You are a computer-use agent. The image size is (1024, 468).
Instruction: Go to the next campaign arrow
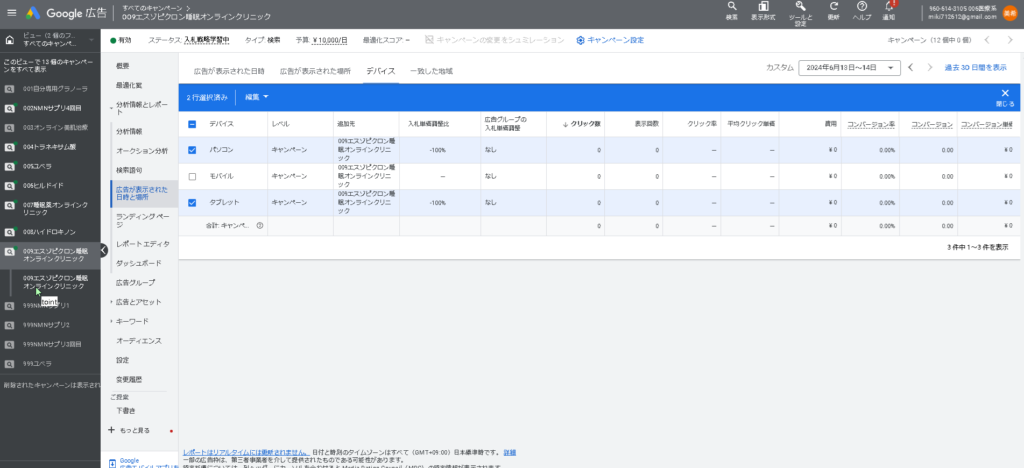coord(1010,40)
